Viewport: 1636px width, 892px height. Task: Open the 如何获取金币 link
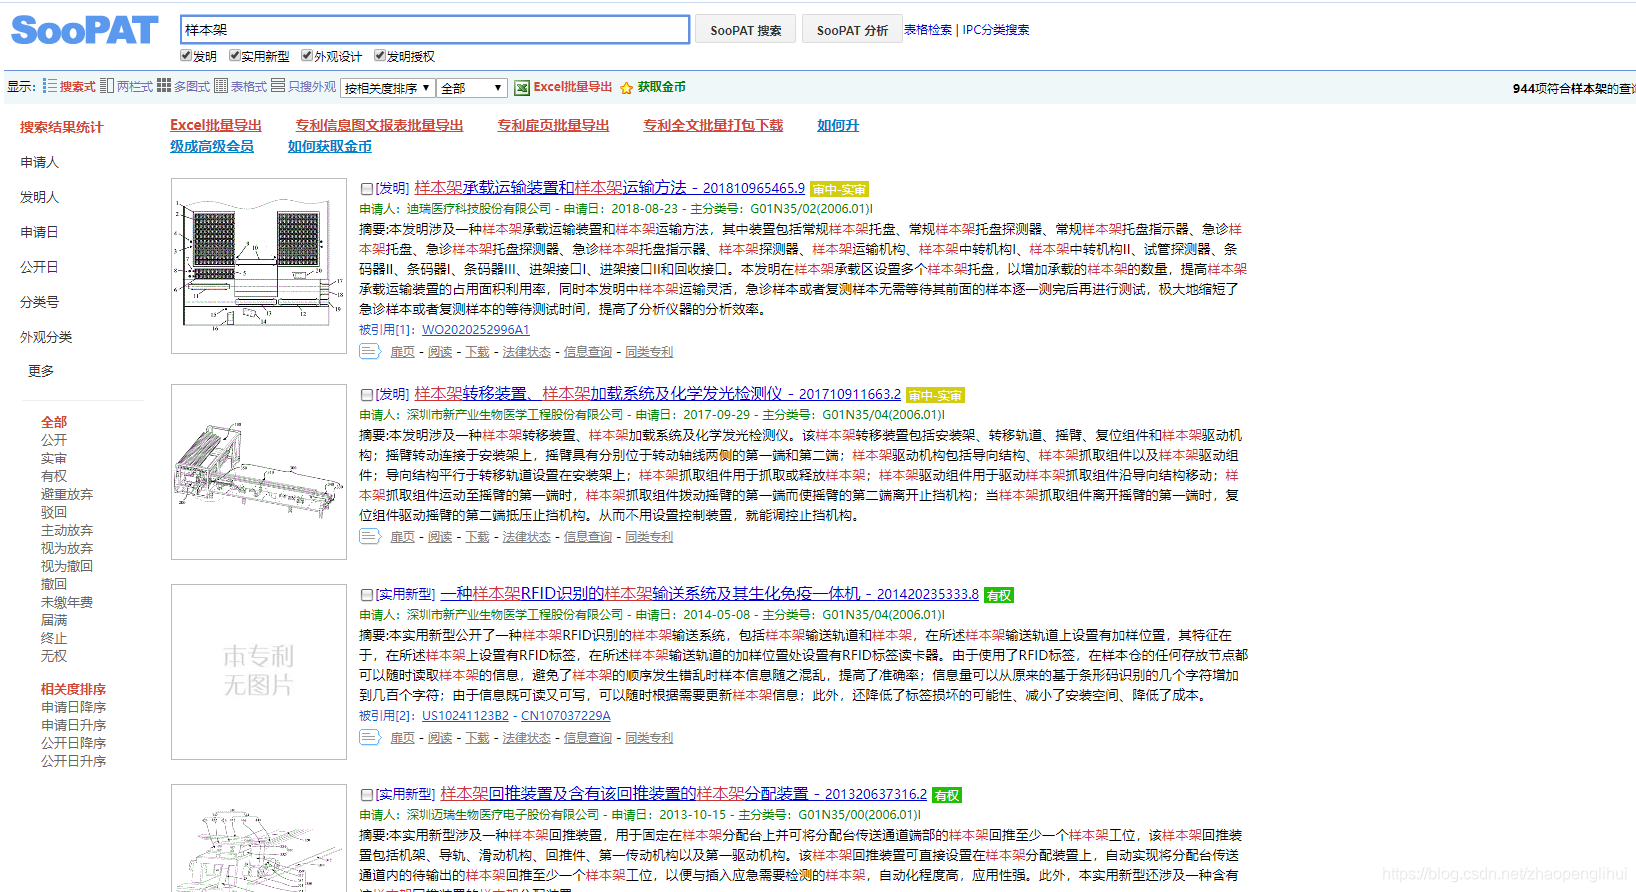click(x=330, y=146)
